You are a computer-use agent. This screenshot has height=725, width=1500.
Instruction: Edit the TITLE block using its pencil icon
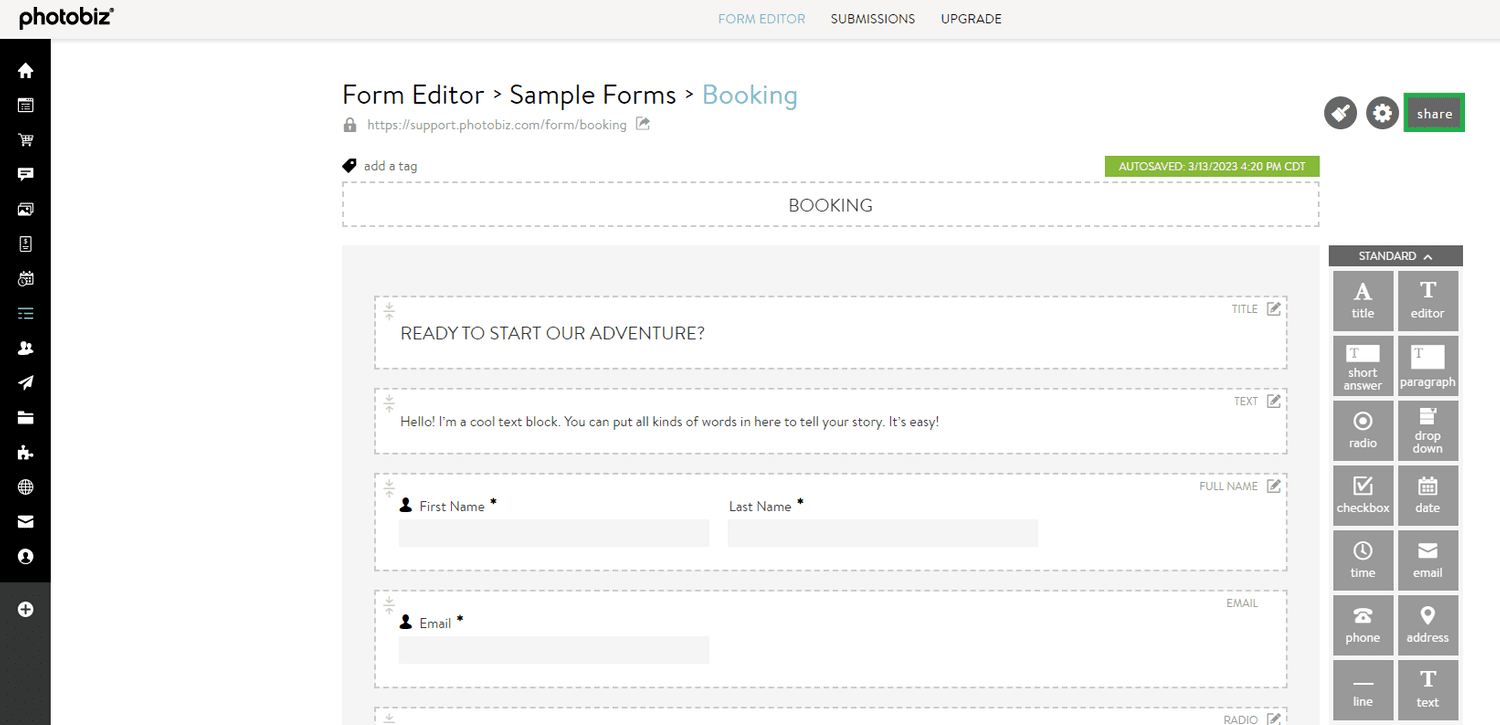point(1274,309)
